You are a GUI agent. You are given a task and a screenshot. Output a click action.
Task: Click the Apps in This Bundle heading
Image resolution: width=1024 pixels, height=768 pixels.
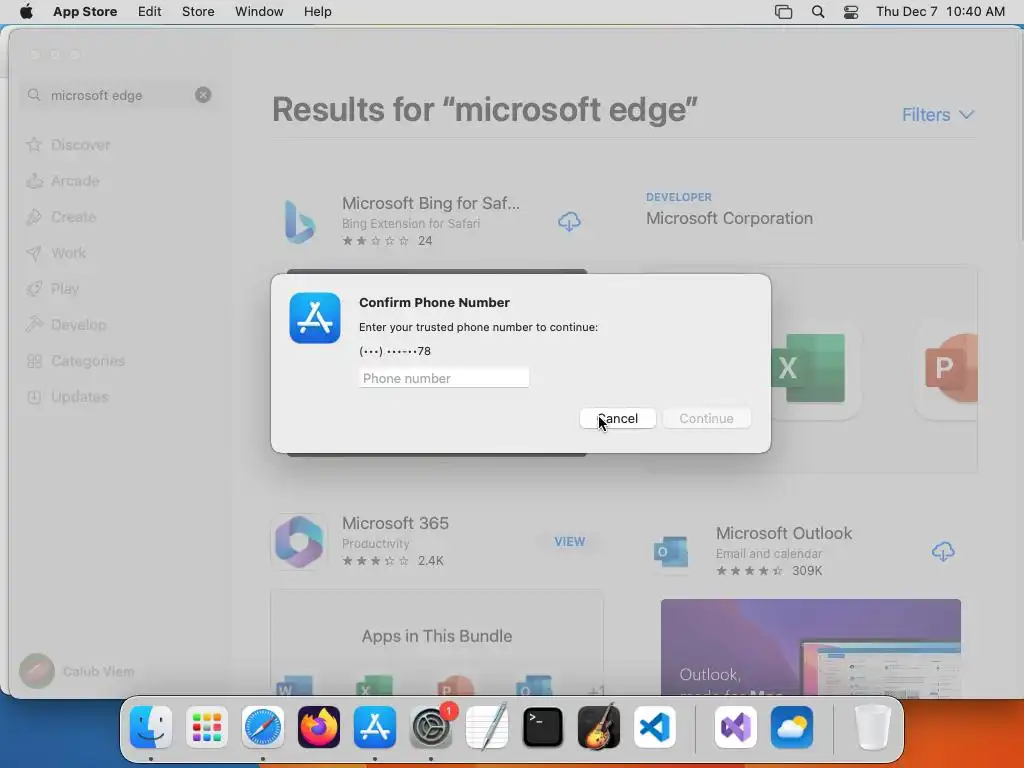[x=437, y=636]
